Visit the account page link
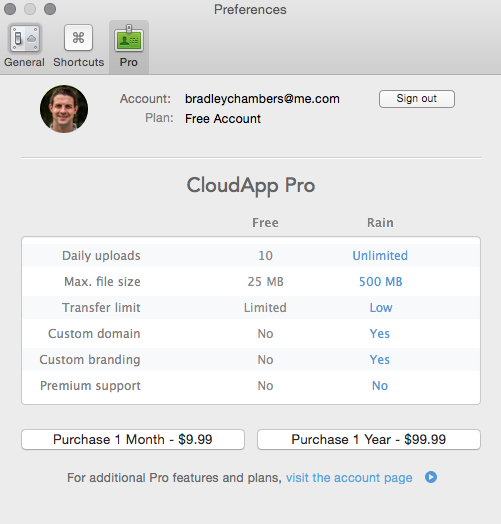 349,478
